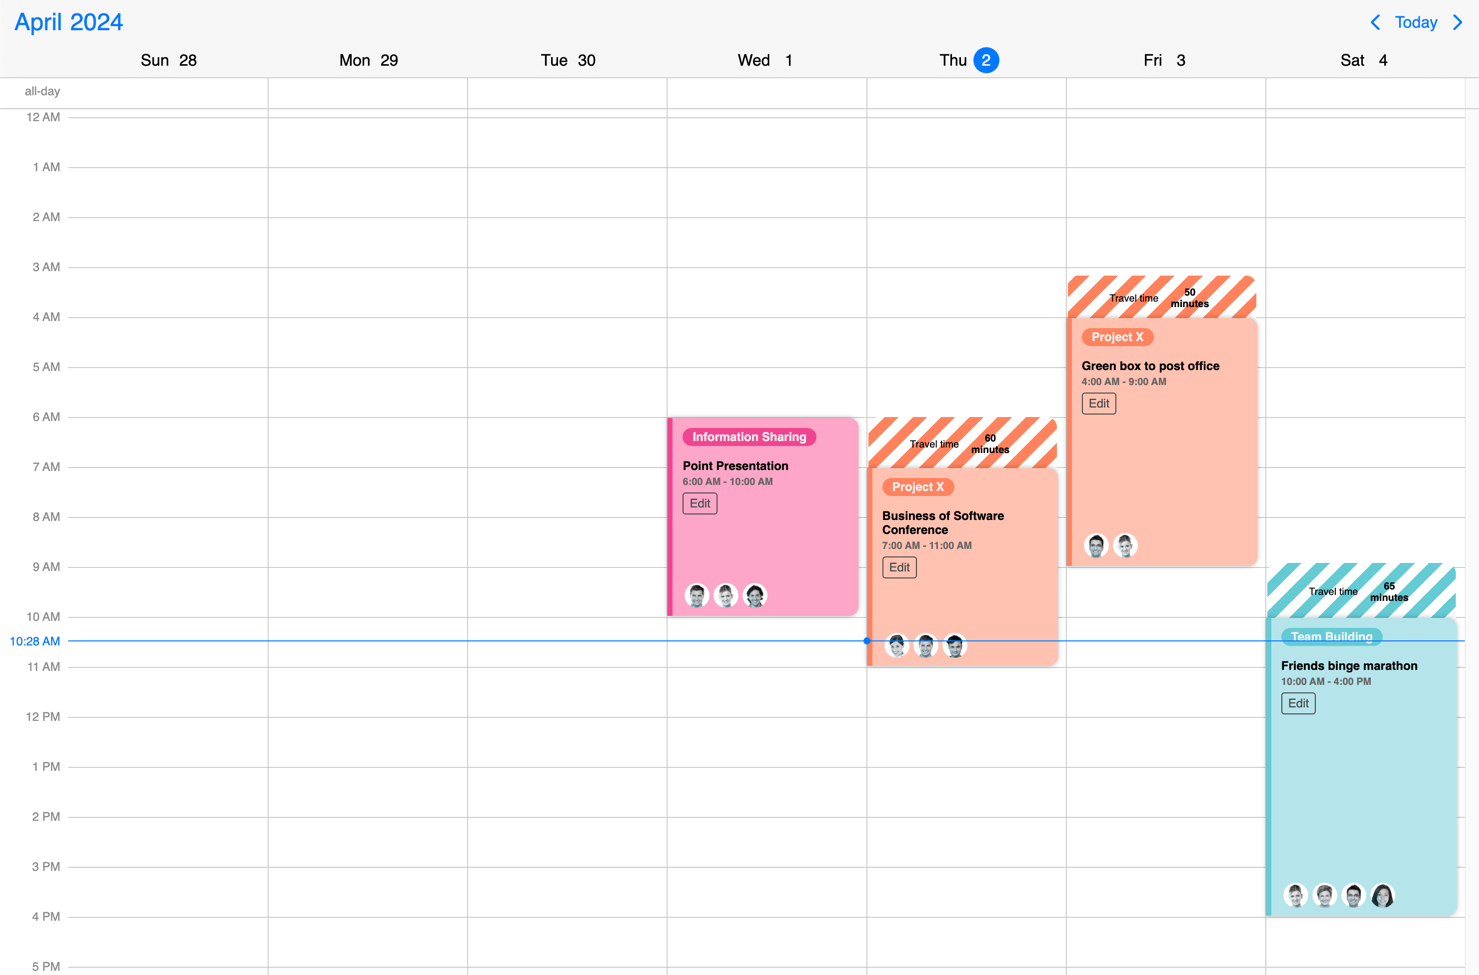1479x975 pixels.
Task: Go to the next week using right chevron
Action: coord(1458,22)
